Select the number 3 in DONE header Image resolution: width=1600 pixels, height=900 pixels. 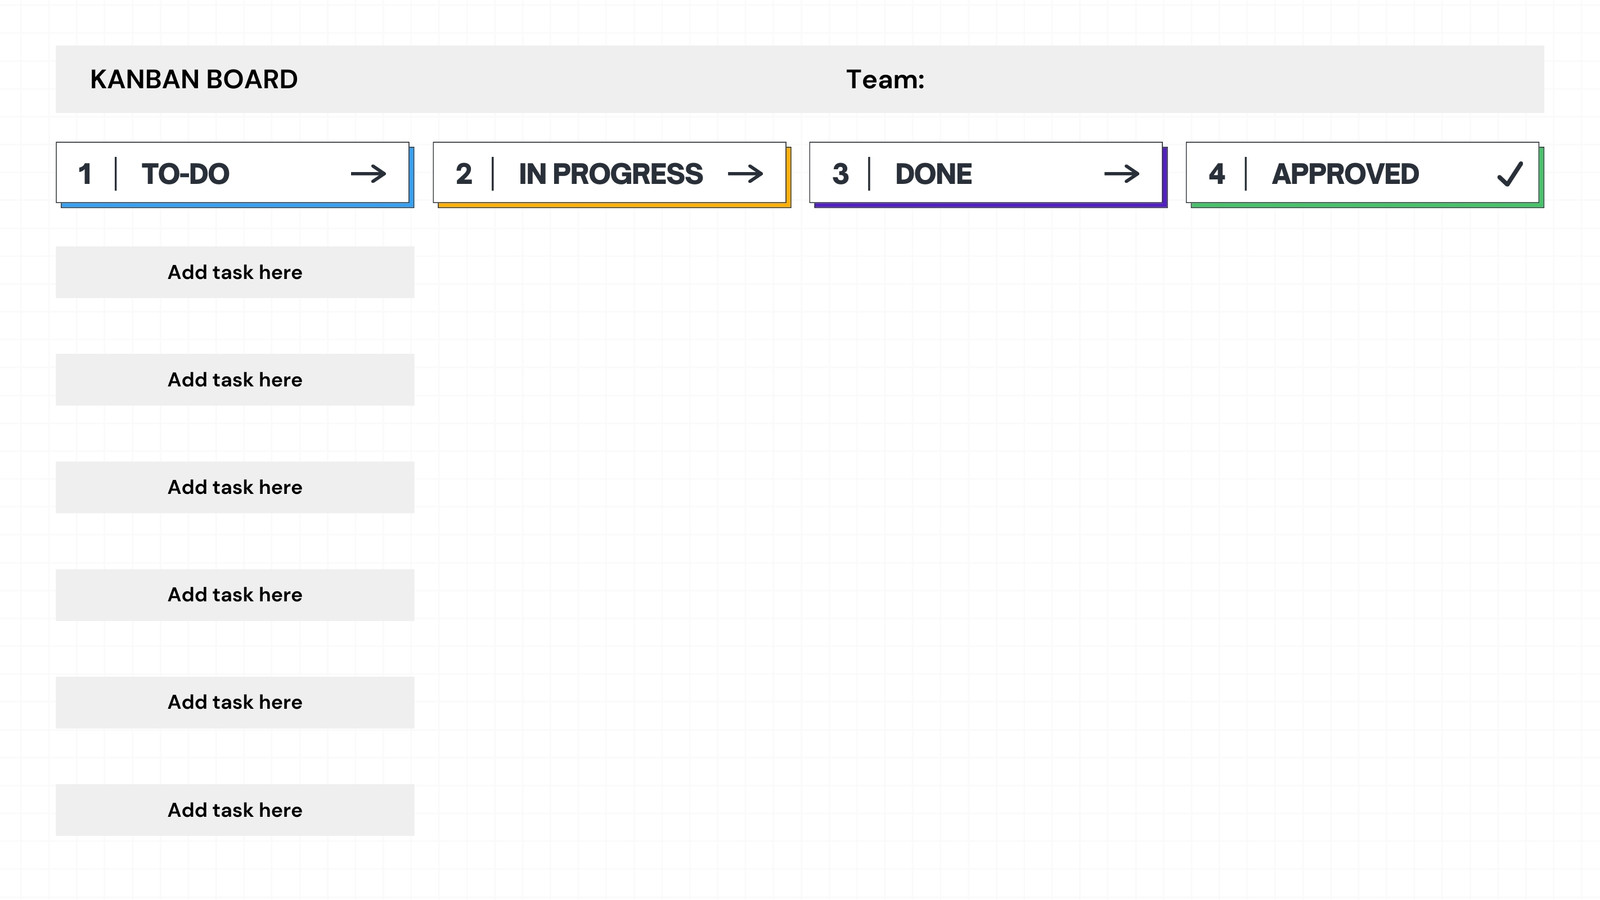(840, 174)
